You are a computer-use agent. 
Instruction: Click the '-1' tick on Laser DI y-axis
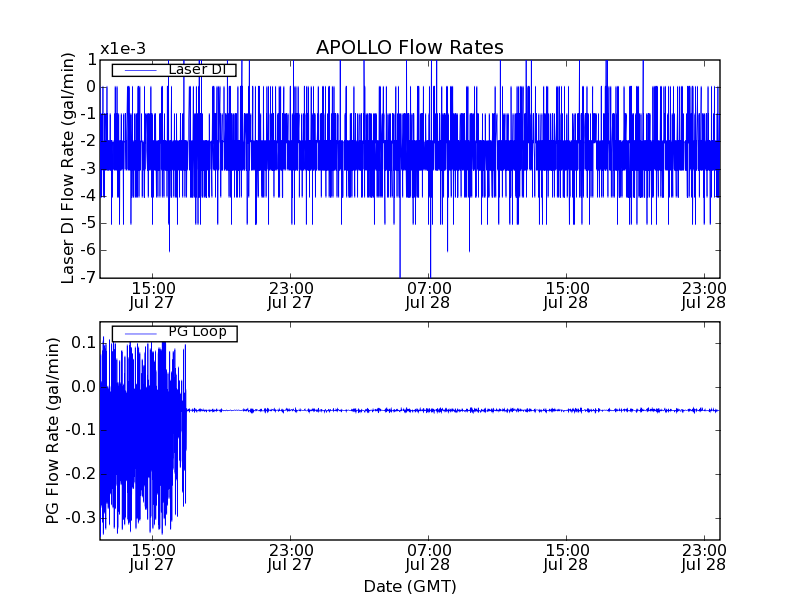click(x=88, y=114)
